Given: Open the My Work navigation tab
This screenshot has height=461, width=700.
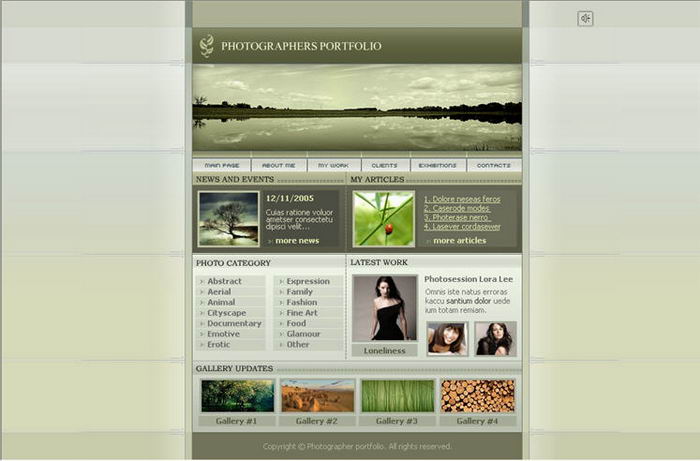Looking at the screenshot, I should click(x=333, y=165).
